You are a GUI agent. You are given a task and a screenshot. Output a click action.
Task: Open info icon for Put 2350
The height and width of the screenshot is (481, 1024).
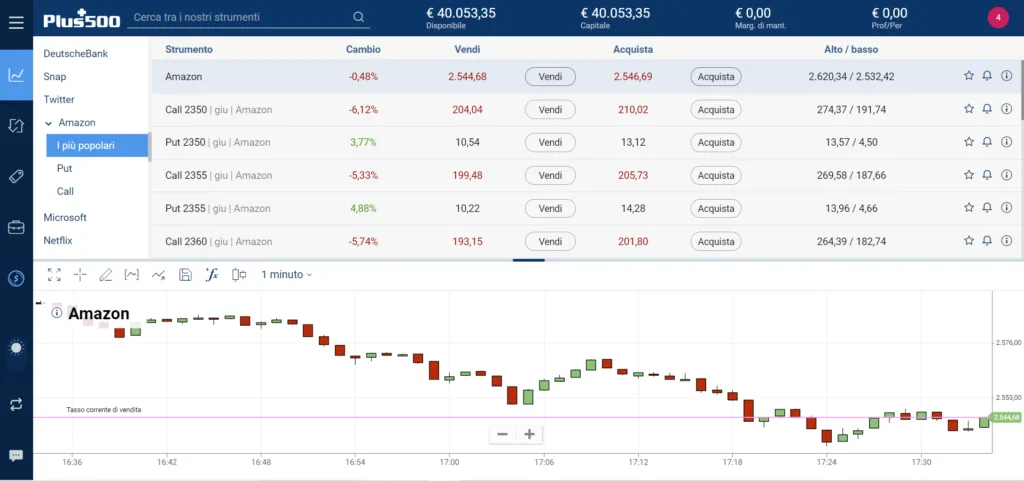click(x=1006, y=142)
